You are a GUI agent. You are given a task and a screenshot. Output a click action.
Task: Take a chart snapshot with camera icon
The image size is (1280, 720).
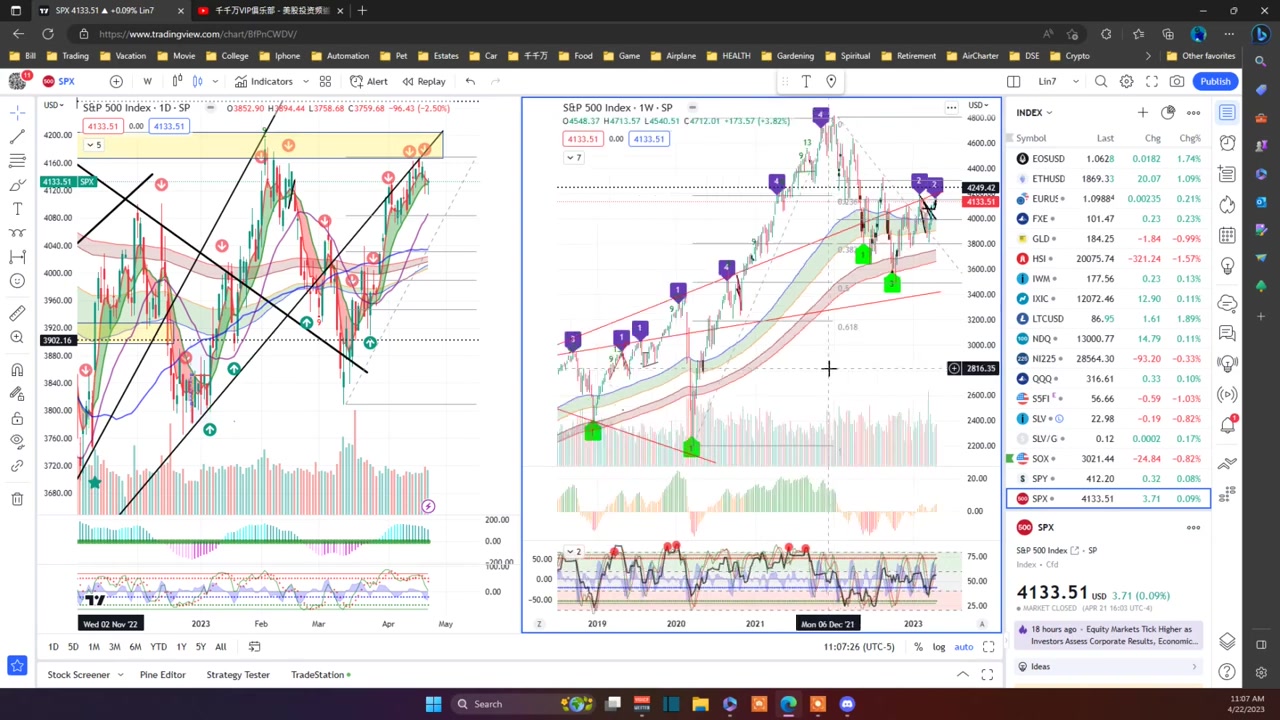click(x=1177, y=81)
